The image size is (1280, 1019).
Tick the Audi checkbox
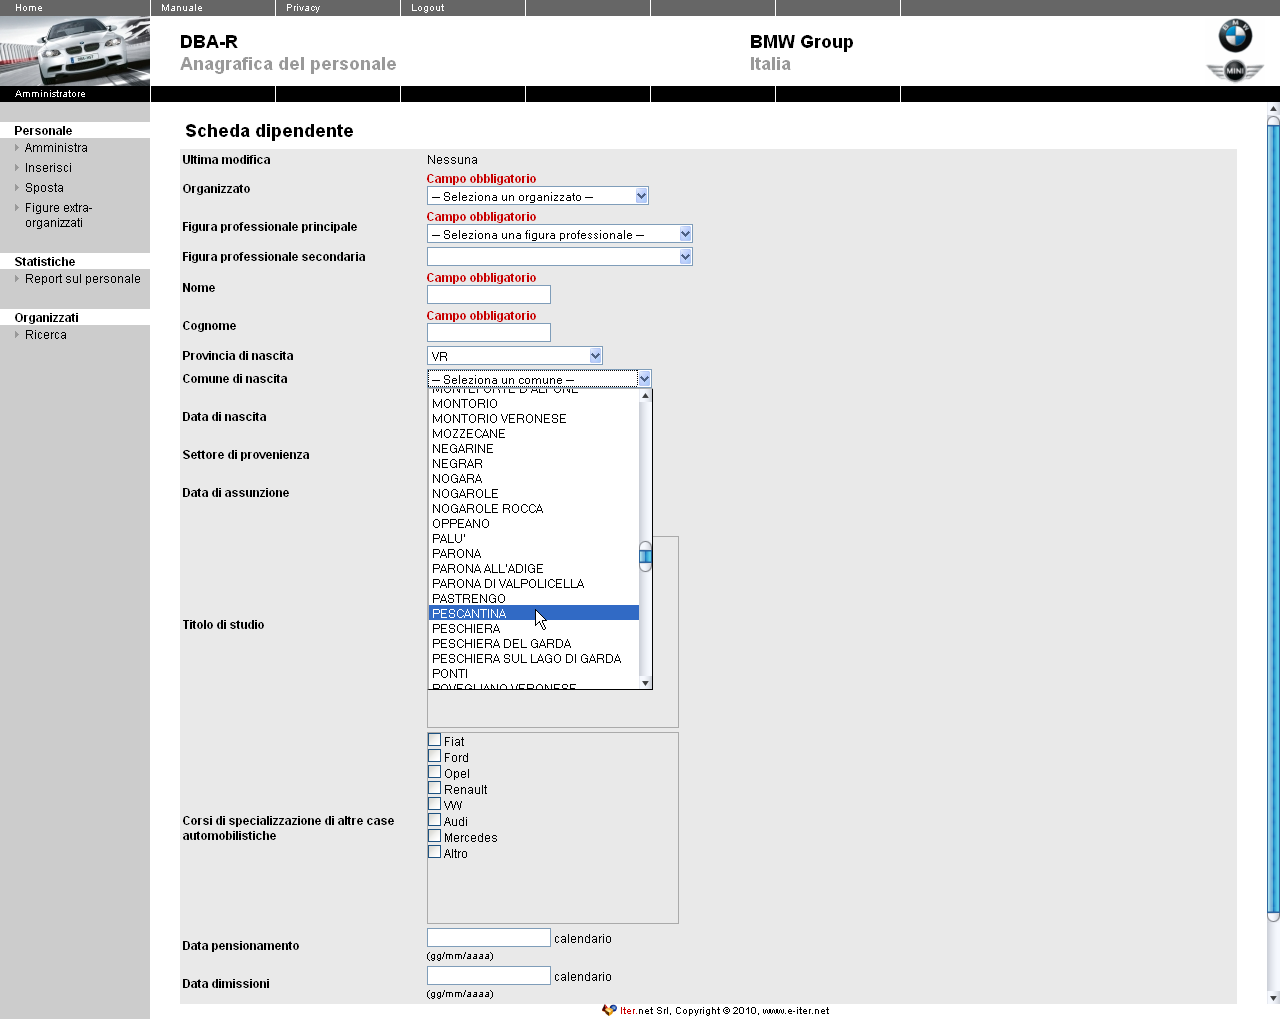(x=434, y=820)
